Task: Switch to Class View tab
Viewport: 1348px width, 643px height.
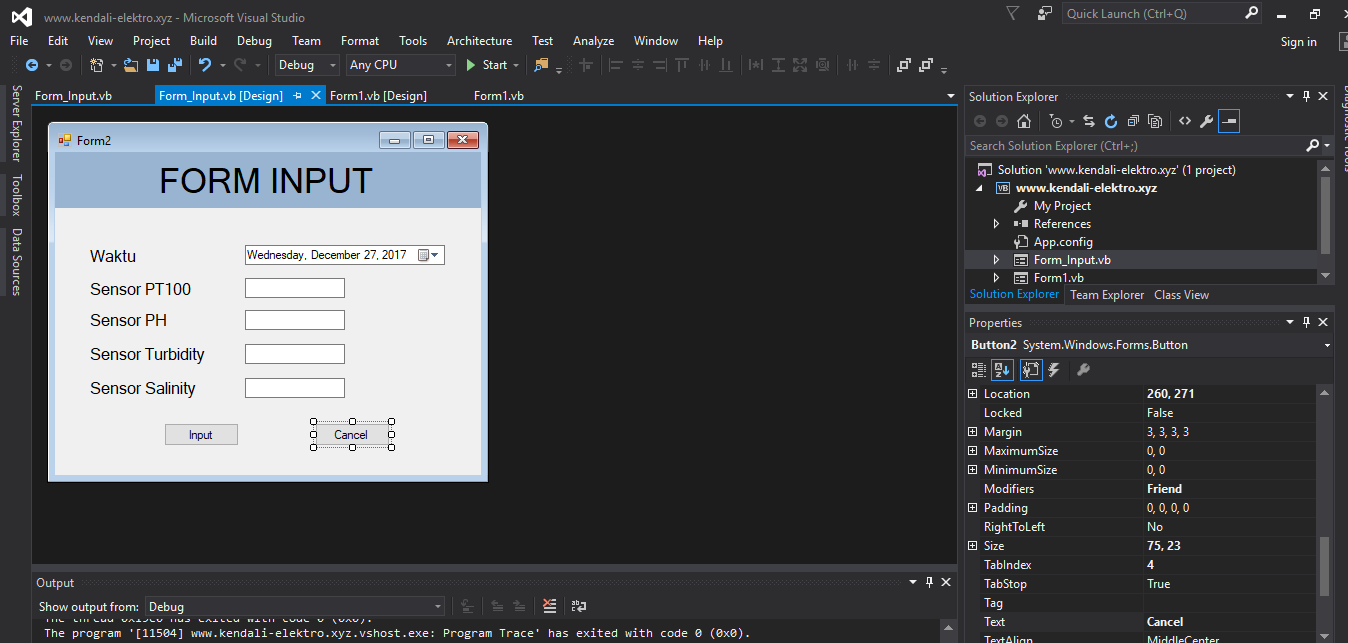Action: point(1181,295)
